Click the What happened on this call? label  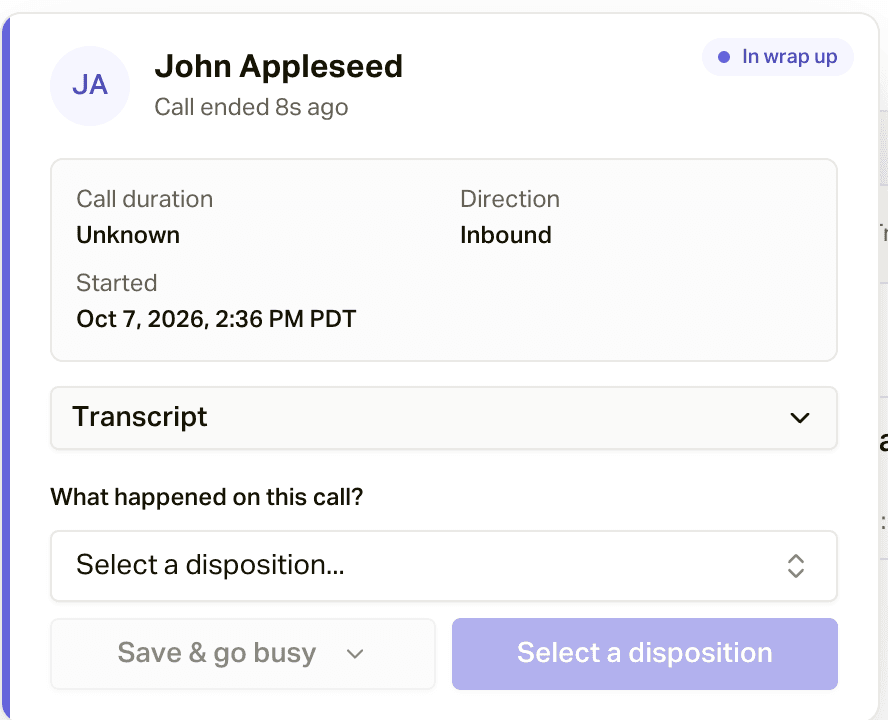tap(207, 497)
